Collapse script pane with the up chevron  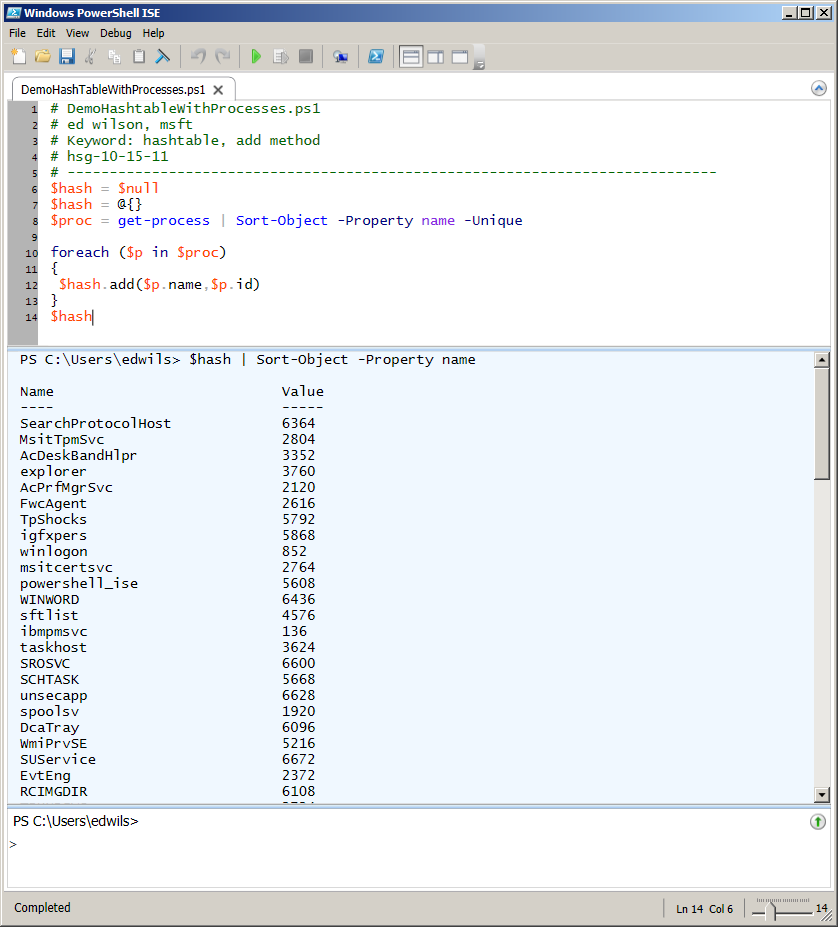818,89
